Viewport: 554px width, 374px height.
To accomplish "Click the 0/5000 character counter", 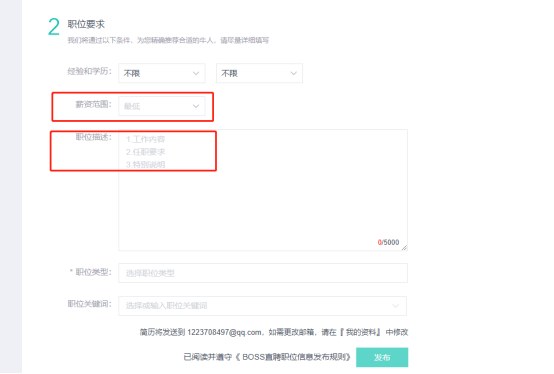I will click(x=388, y=242).
